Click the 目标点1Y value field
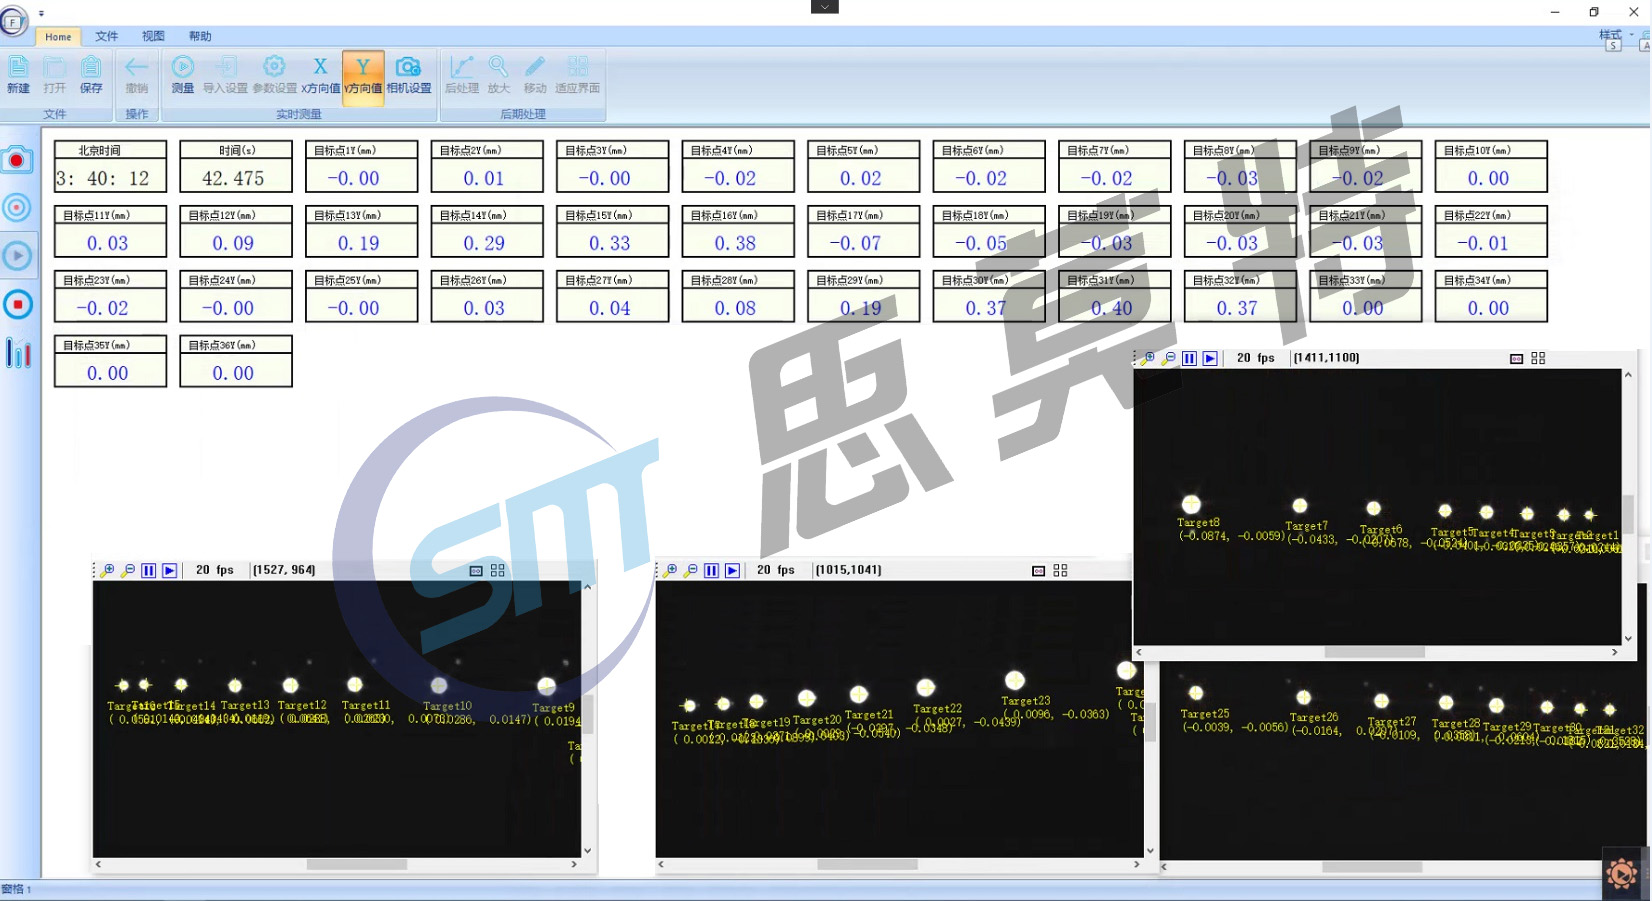 [x=361, y=178]
